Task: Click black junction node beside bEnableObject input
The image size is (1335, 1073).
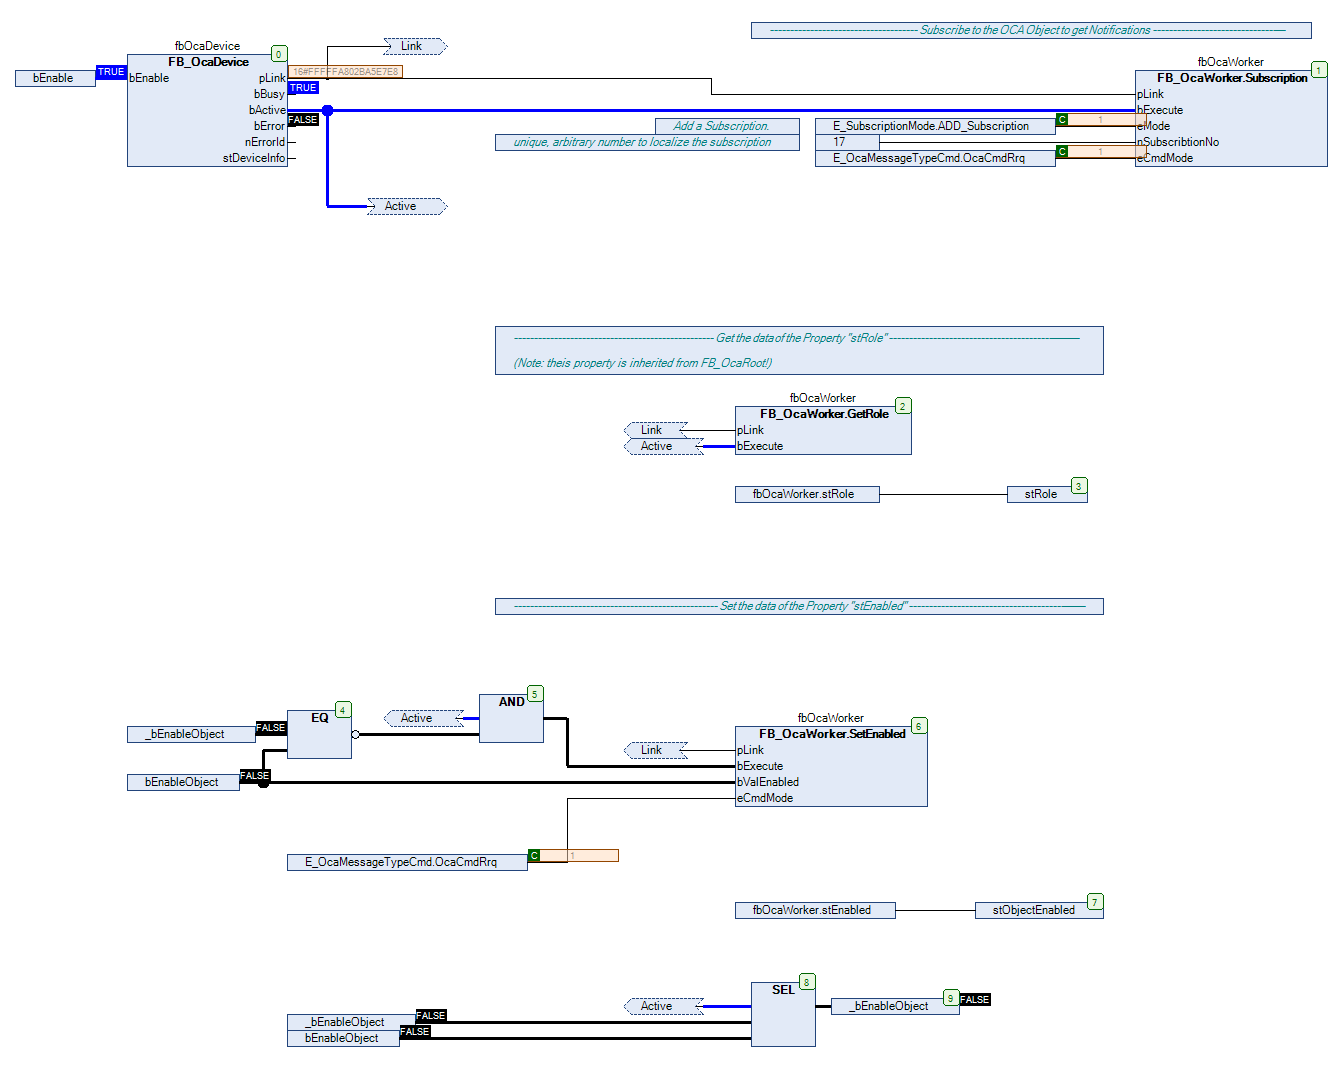Action: pos(264,782)
